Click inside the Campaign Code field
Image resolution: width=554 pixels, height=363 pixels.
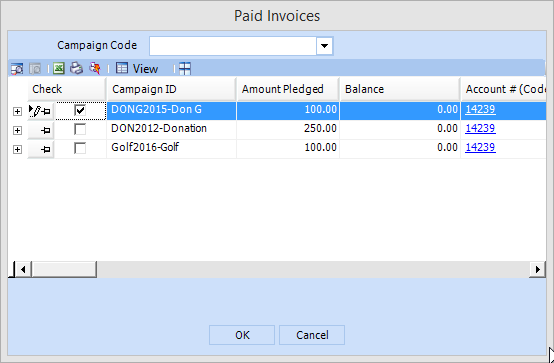tap(233, 46)
